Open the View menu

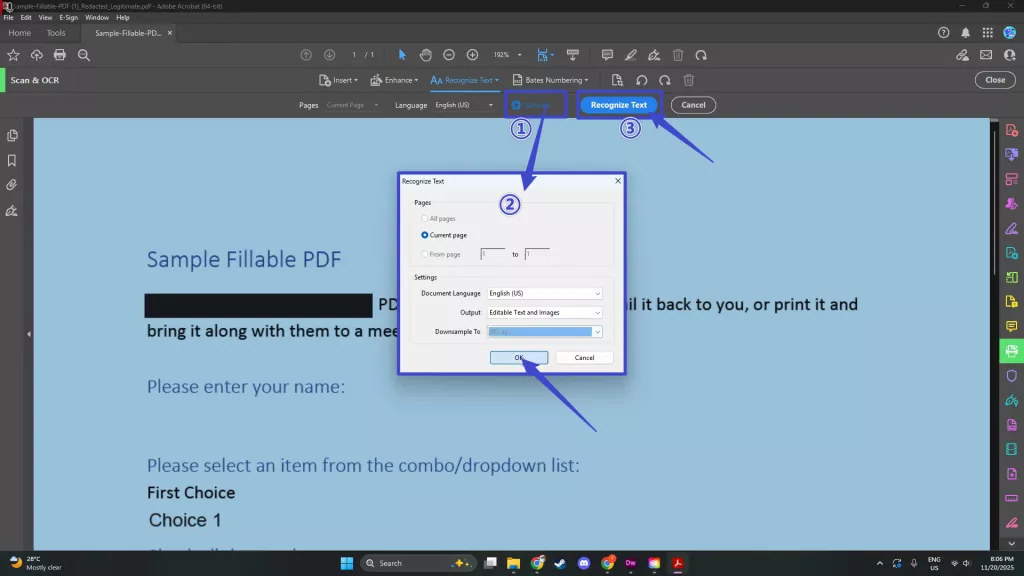45,18
